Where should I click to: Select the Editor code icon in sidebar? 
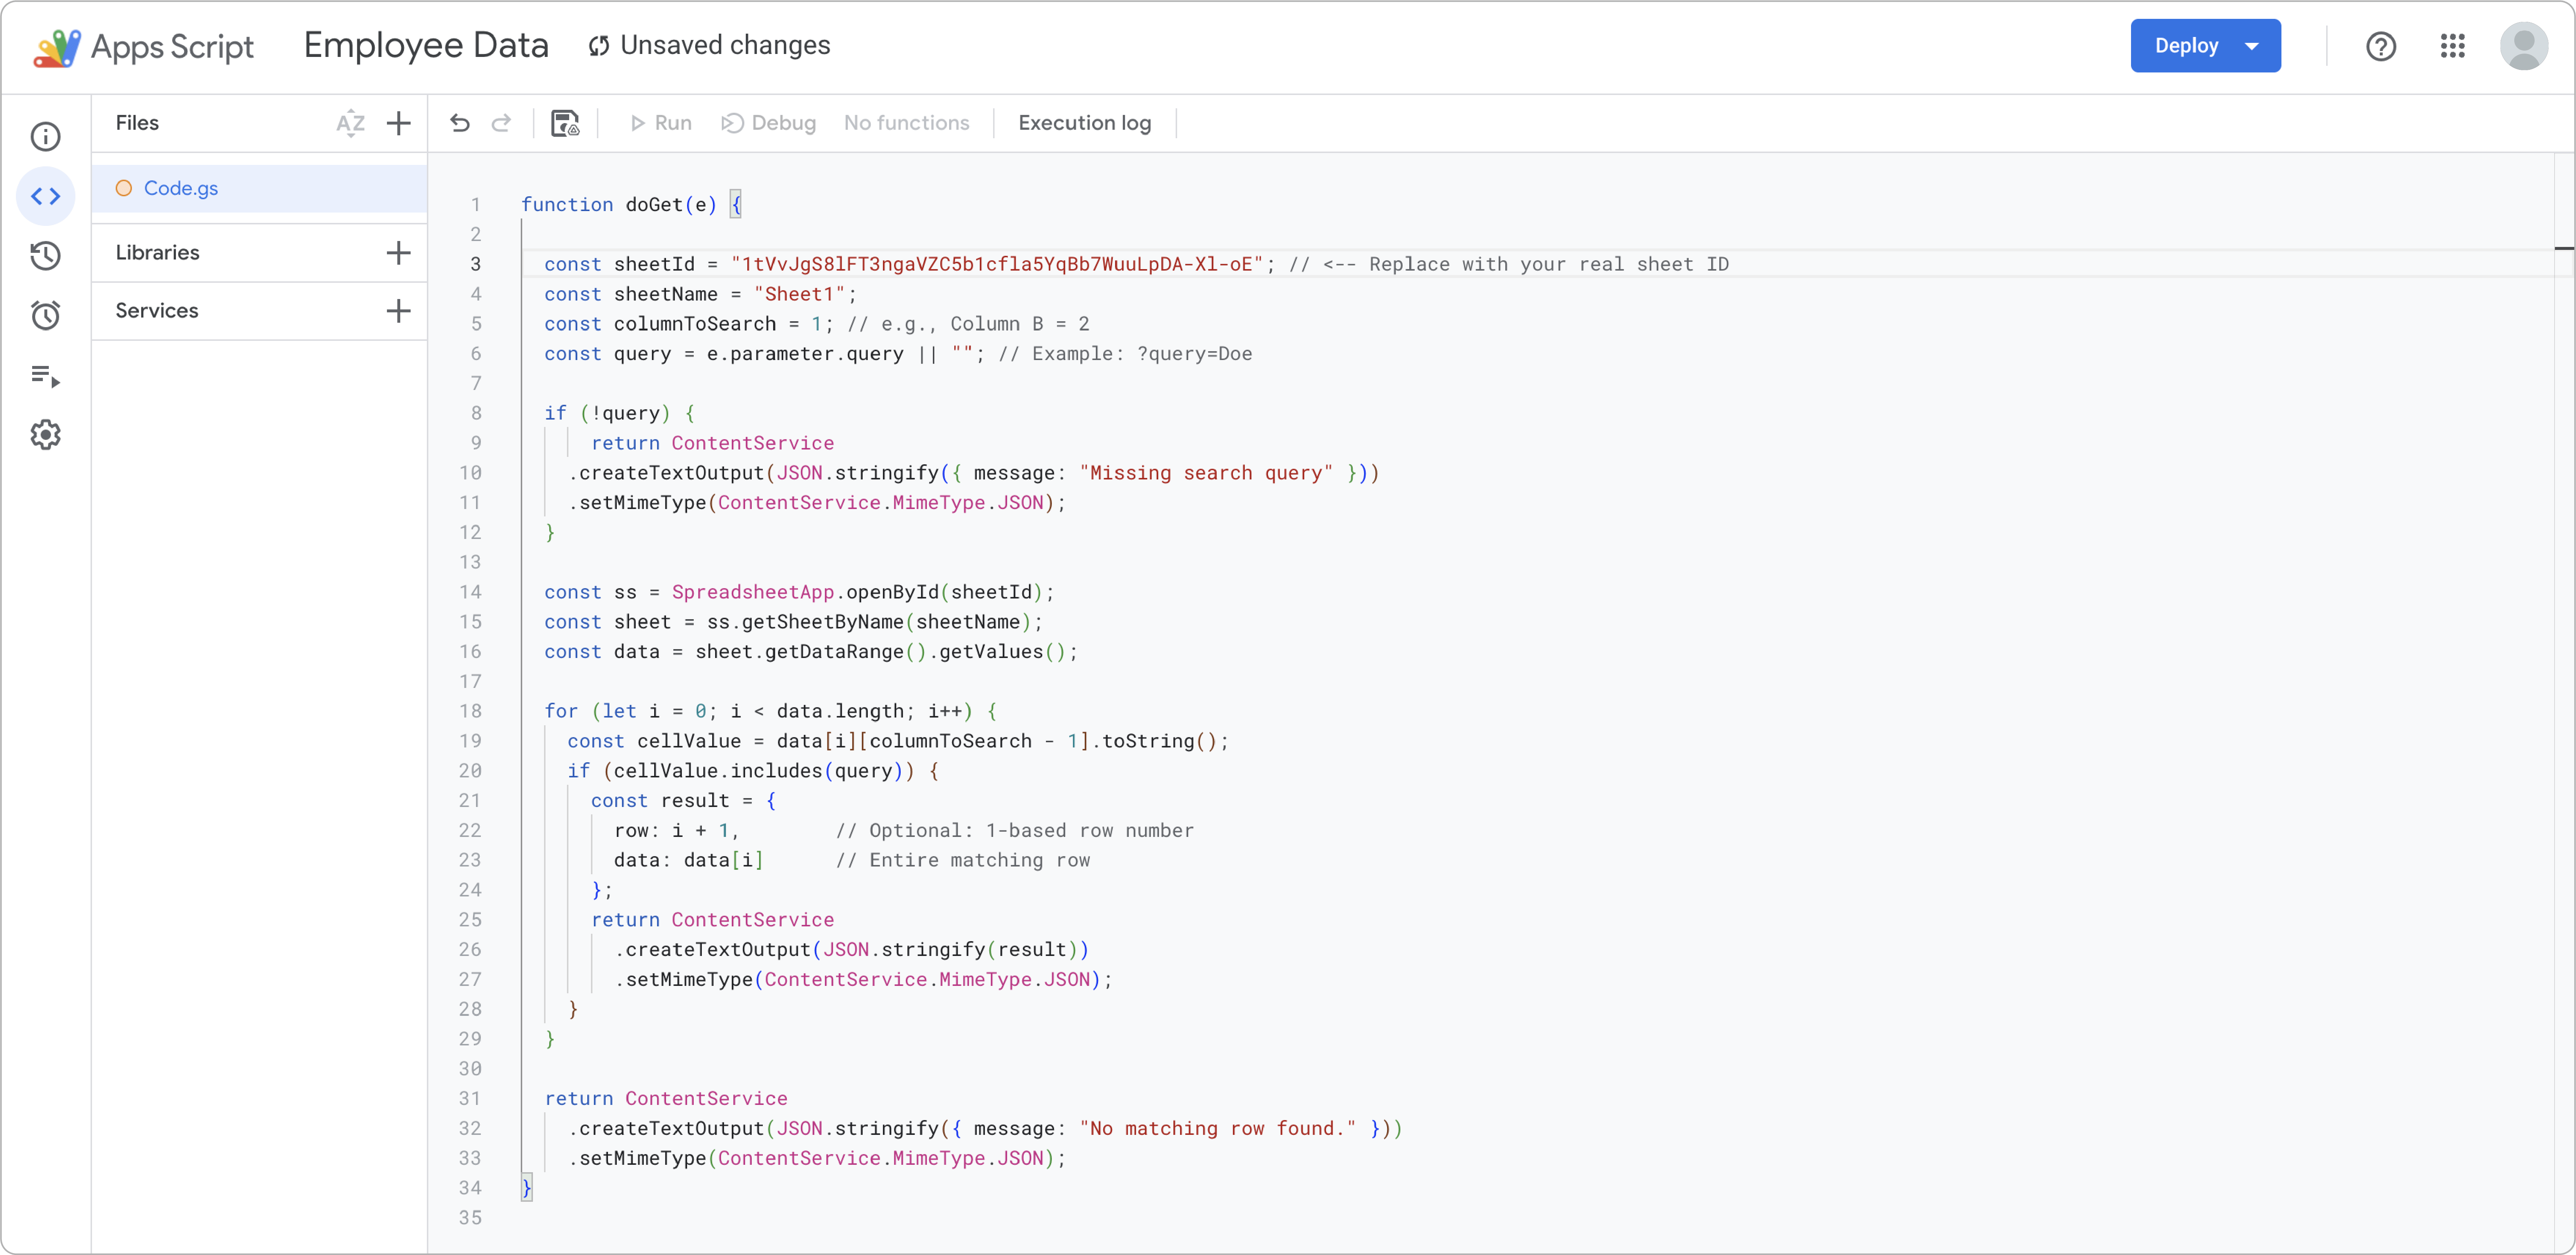pyautogui.click(x=46, y=196)
